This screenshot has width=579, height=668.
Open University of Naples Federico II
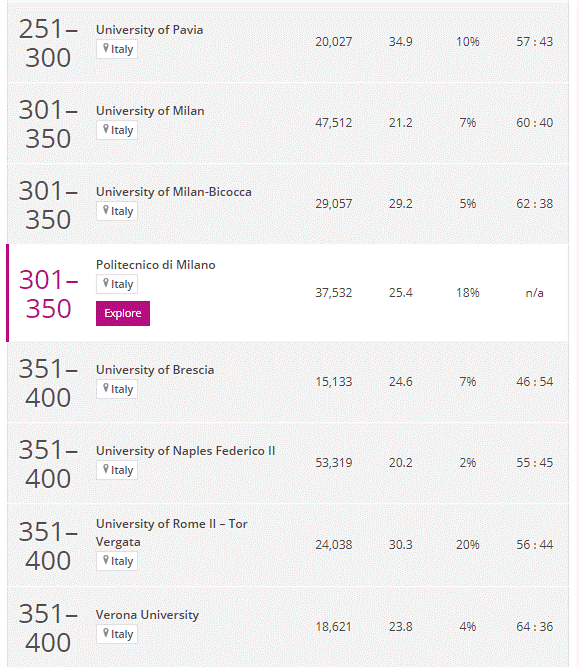coord(185,451)
